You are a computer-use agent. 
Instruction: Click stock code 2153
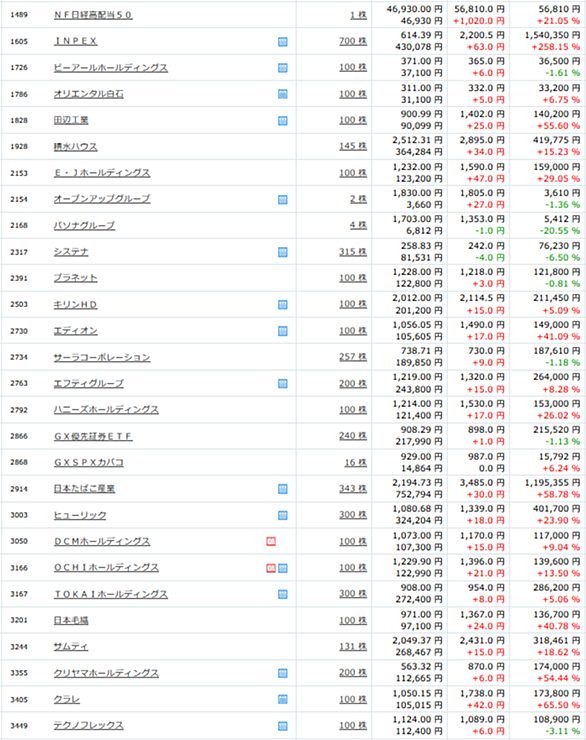(x=19, y=173)
